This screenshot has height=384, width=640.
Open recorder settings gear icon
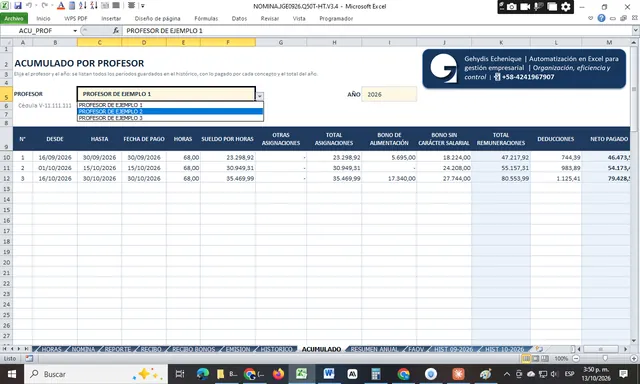[566, 7]
